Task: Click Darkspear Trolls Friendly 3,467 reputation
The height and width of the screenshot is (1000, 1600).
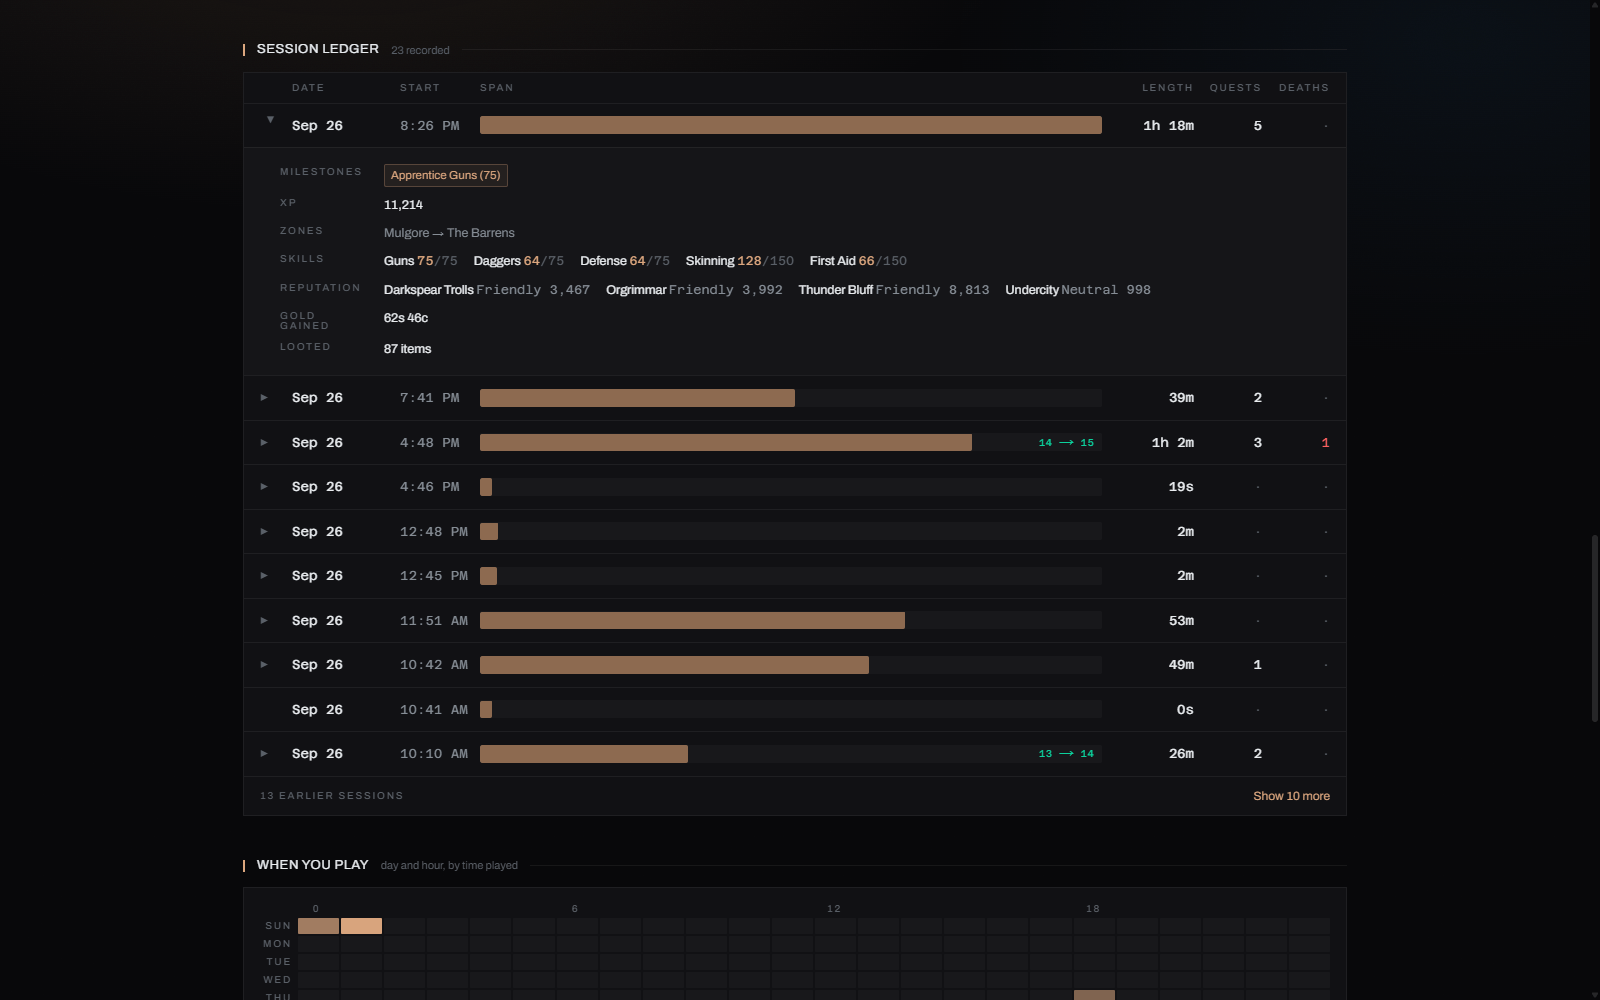Action: point(487,290)
